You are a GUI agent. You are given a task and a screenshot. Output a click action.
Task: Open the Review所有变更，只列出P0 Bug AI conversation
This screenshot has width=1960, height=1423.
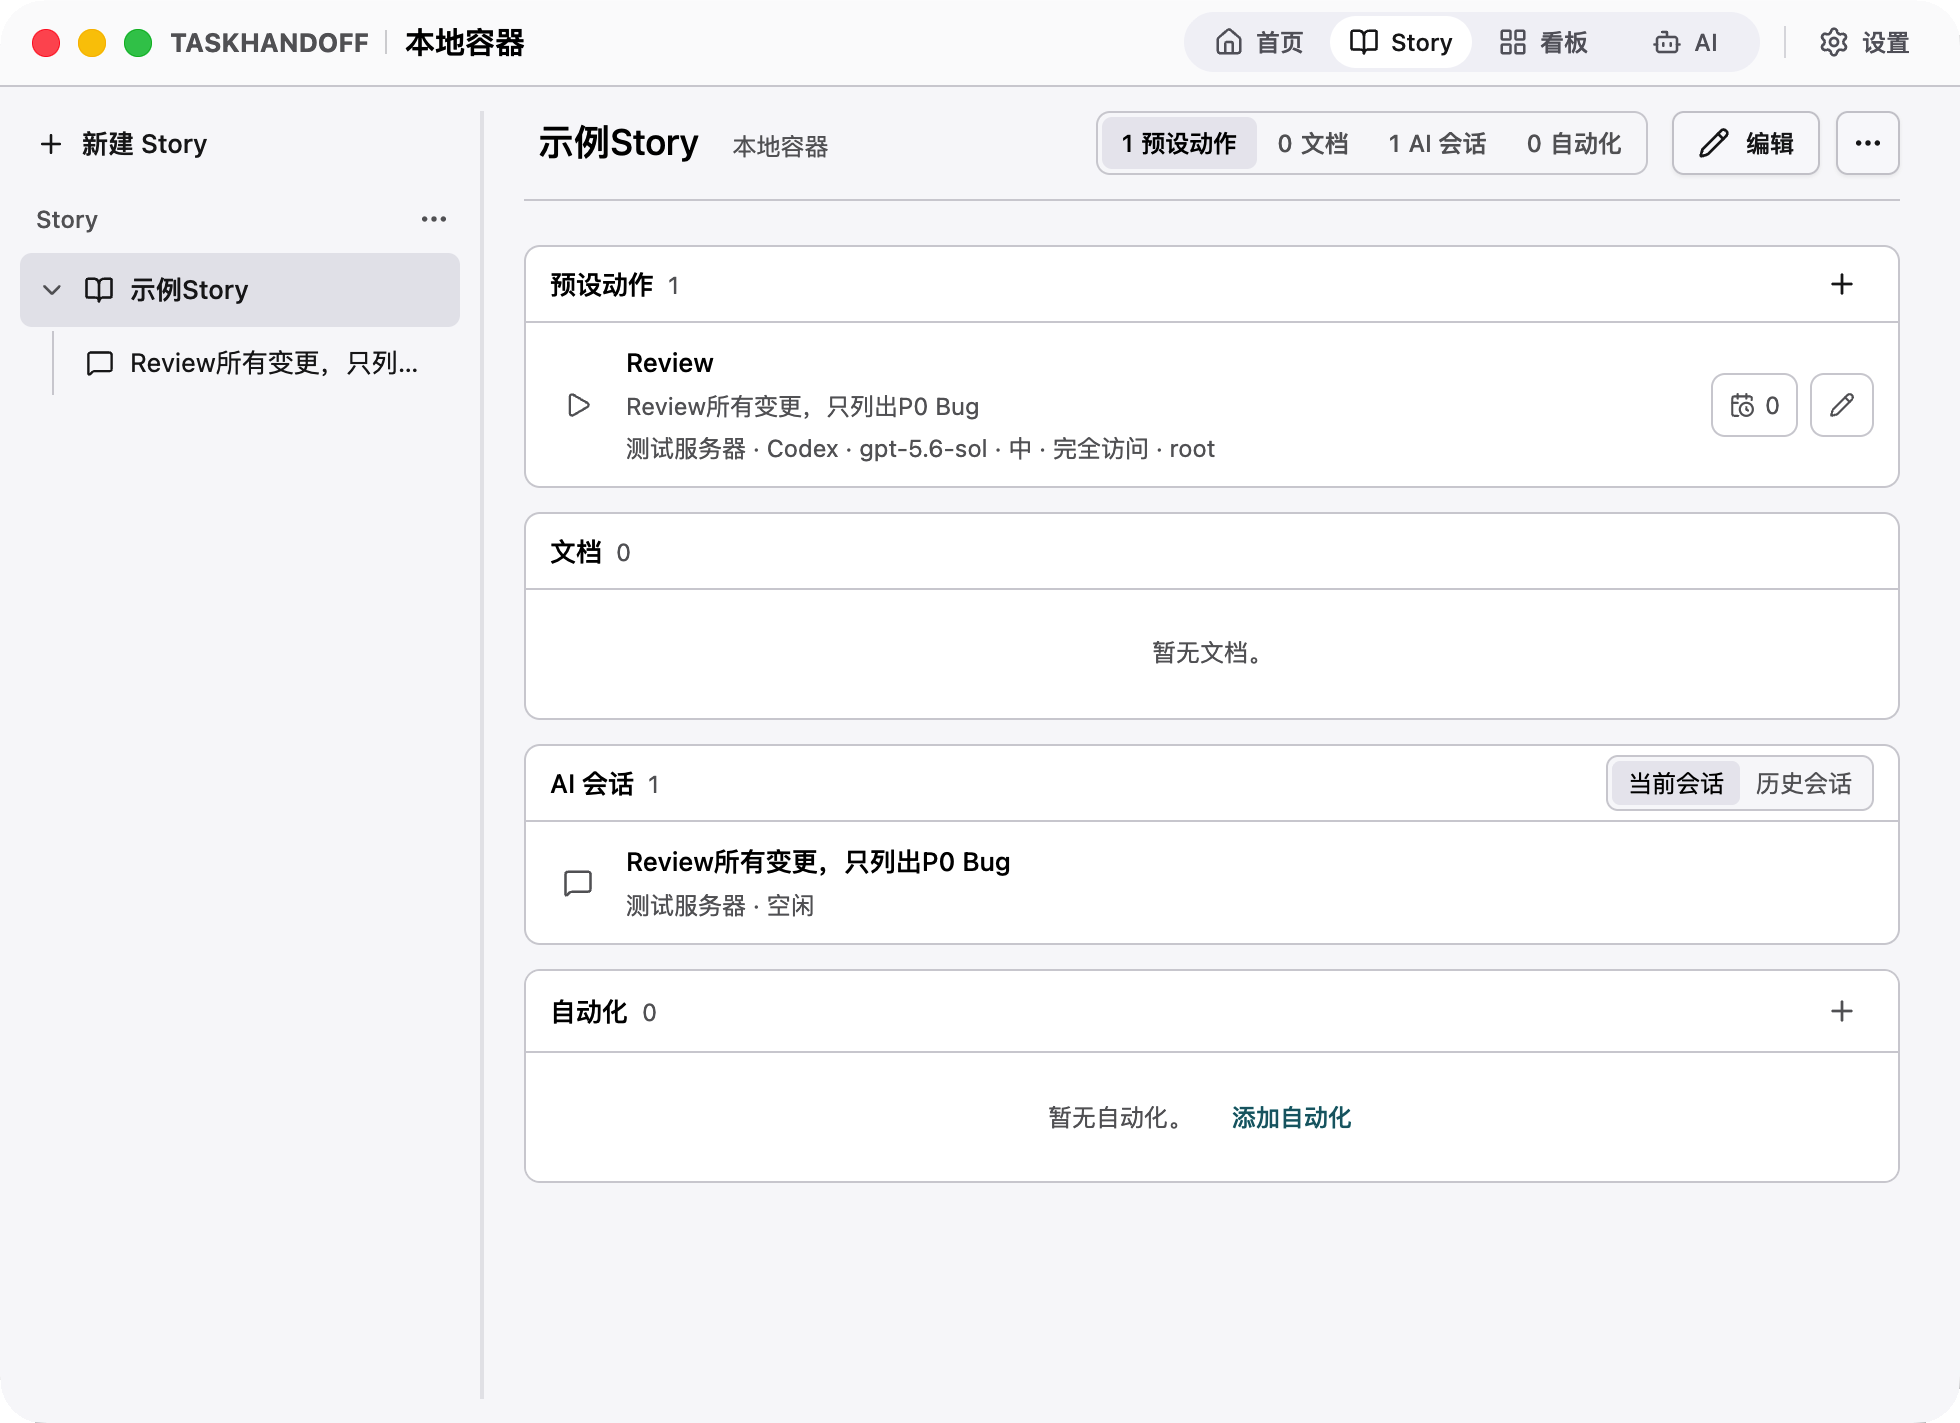(1212, 883)
